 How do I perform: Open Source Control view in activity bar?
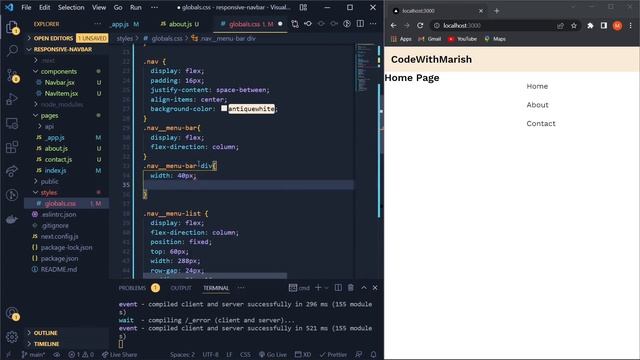[x=12, y=76]
